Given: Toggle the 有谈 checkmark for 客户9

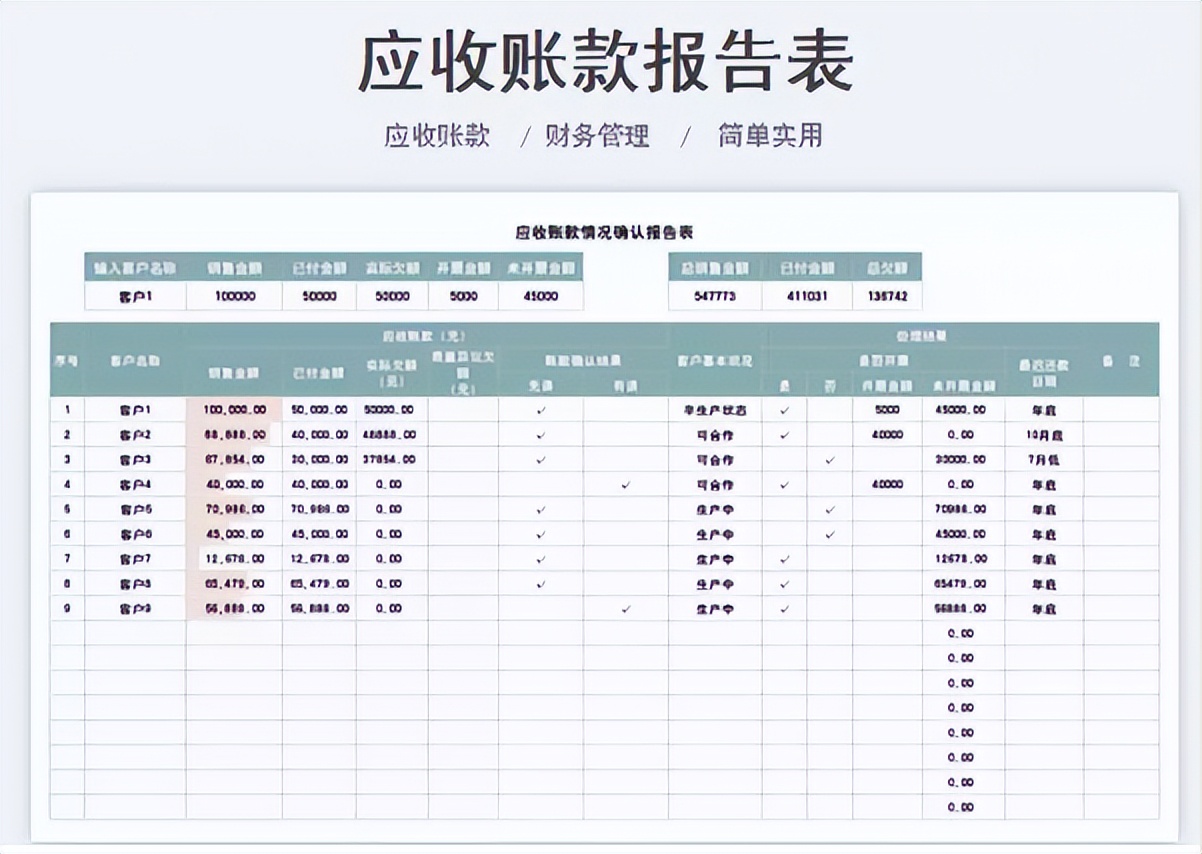Looking at the screenshot, I should (x=627, y=607).
